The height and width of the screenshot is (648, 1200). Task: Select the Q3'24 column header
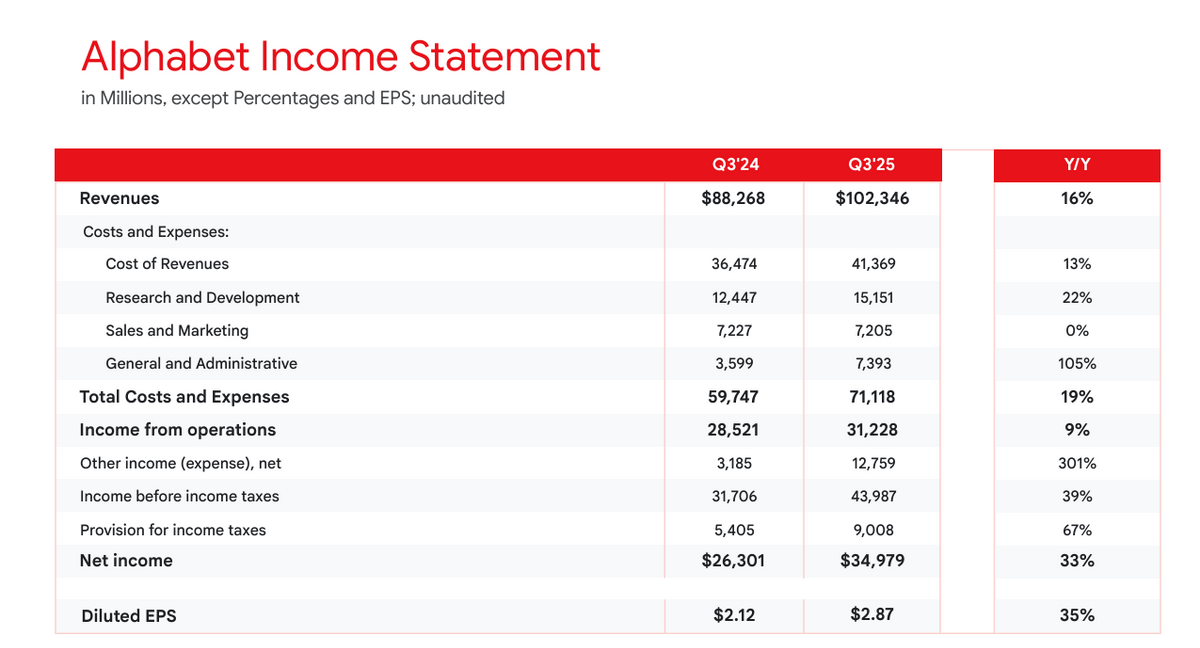[x=733, y=165]
